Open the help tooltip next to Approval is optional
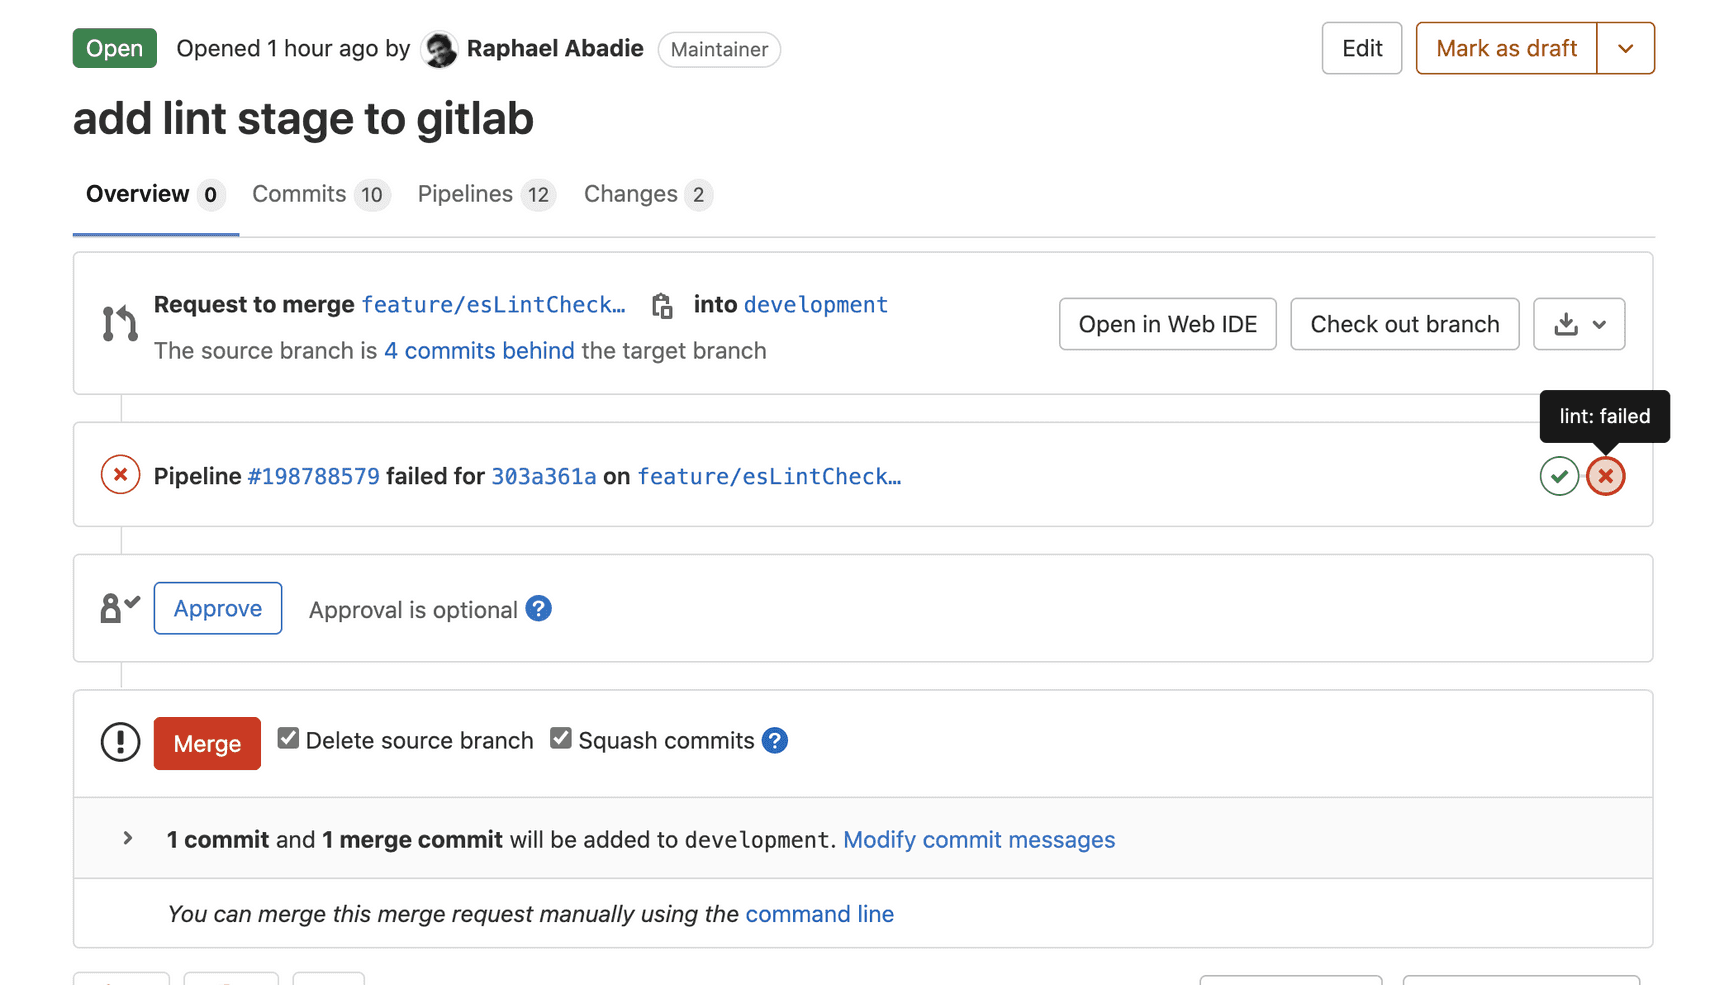Image resolution: width=1710 pixels, height=985 pixels. click(x=538, y=608)
